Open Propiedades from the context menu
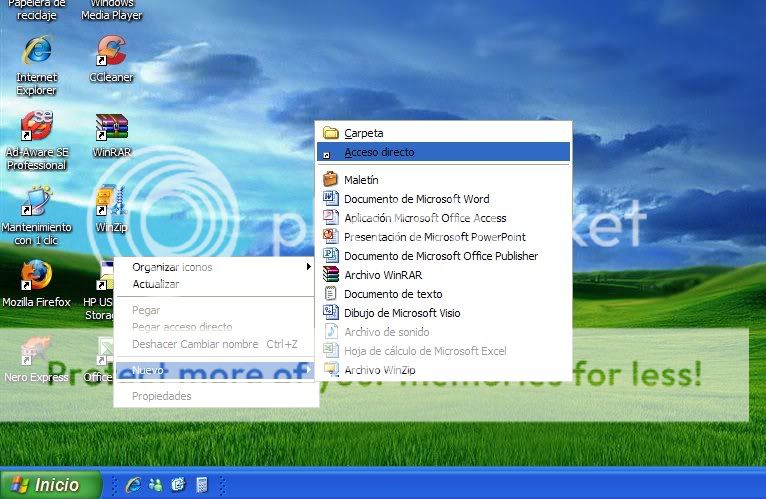The width and height of the screenshot is (766, 499). (x=215, y=395)
